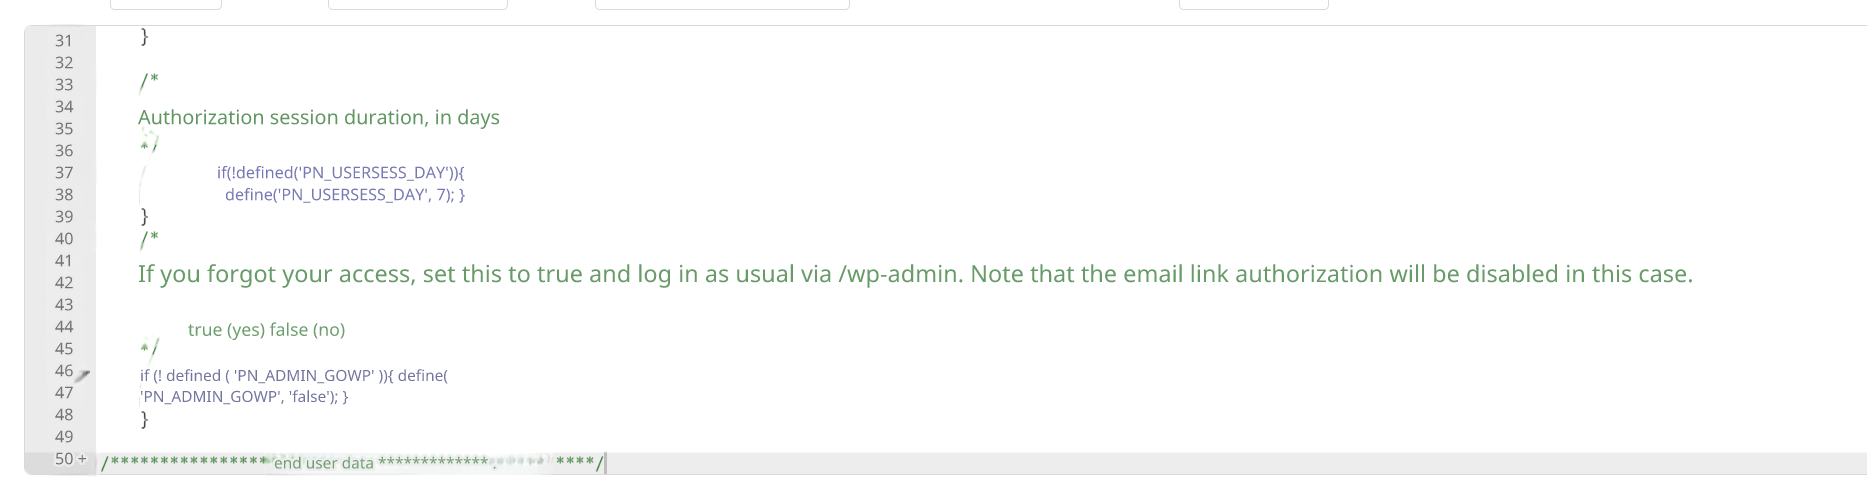Image resolution: width=1867 pixels, height=485 pixels.
Task: Click line number 31 in the gutter
Action: point(64,41)
